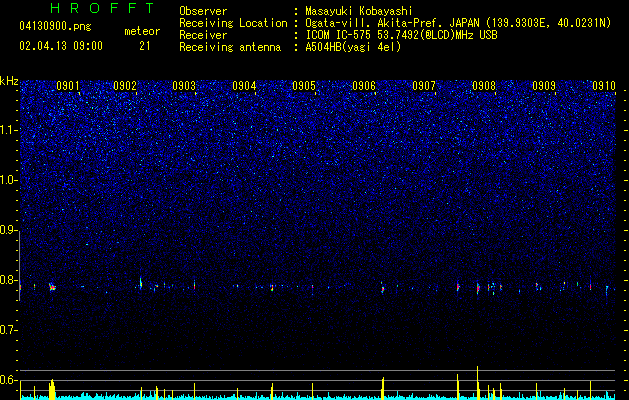Click the 0904 time marker
The width and height of the screenshot is (629, 400).
pos(244,86)
